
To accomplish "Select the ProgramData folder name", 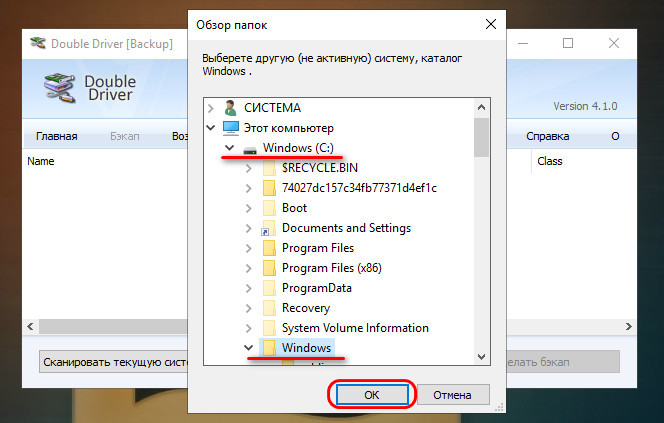I will pyautogui.click(x=317, y=288).
